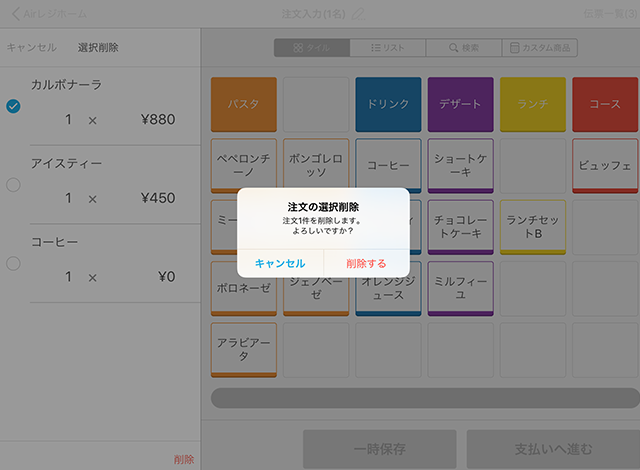The height and width of the screenshot is (470, 640).
Task: Add オレンジジュース to order
Action: (388, 296)
